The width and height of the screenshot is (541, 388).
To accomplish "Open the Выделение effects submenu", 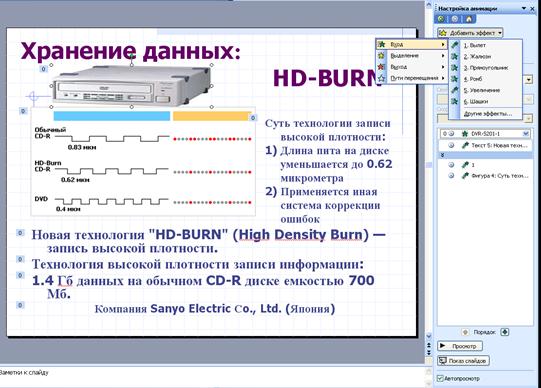I will (412, 56).
